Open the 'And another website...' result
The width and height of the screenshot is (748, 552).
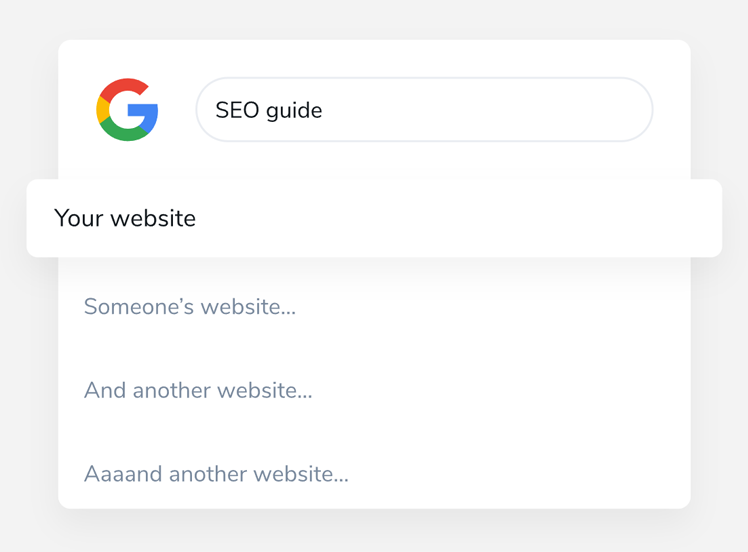(198, 390)
